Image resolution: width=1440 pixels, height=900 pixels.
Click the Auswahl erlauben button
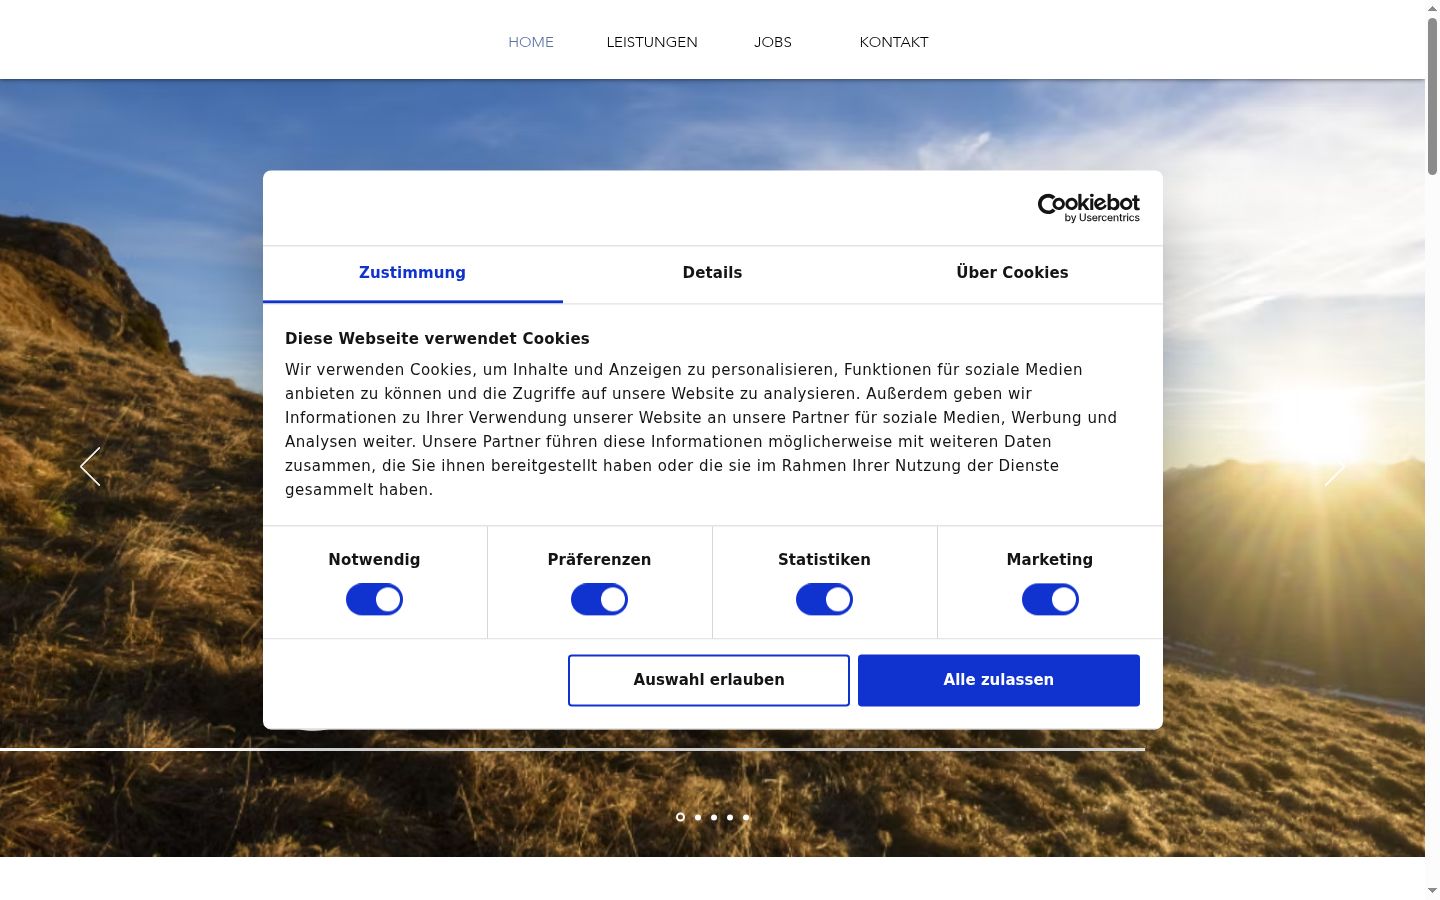click(x=709, y=680)
